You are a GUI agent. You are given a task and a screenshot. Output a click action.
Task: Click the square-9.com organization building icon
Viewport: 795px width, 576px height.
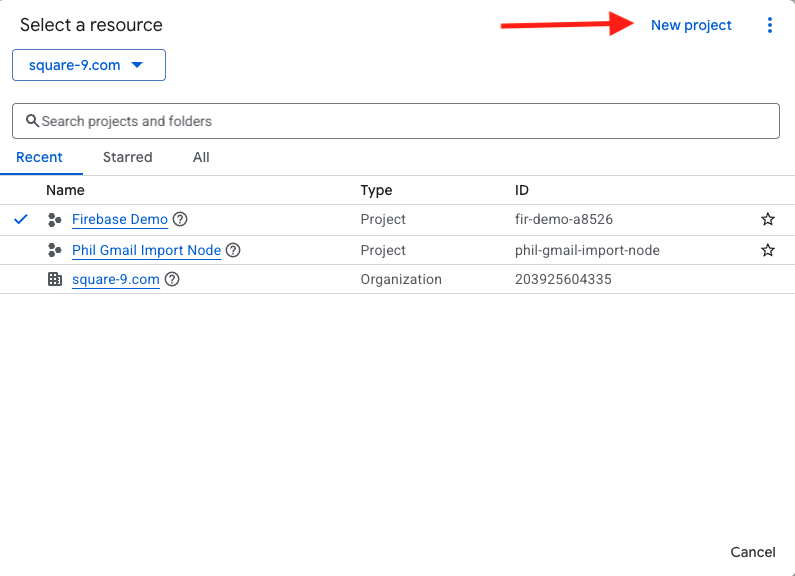55,279
